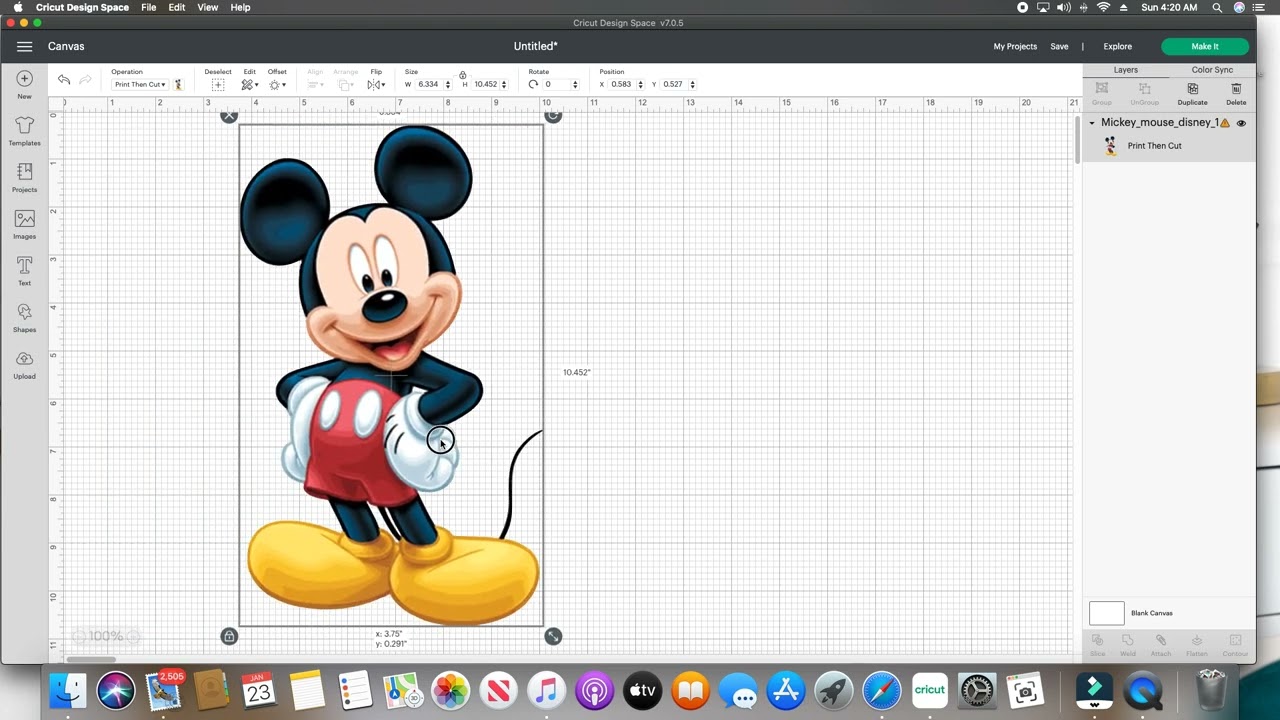Open Safari from the Dock
Image resolution: width=1280 pixels, height=720 pixels.
(x=881, y=690)
